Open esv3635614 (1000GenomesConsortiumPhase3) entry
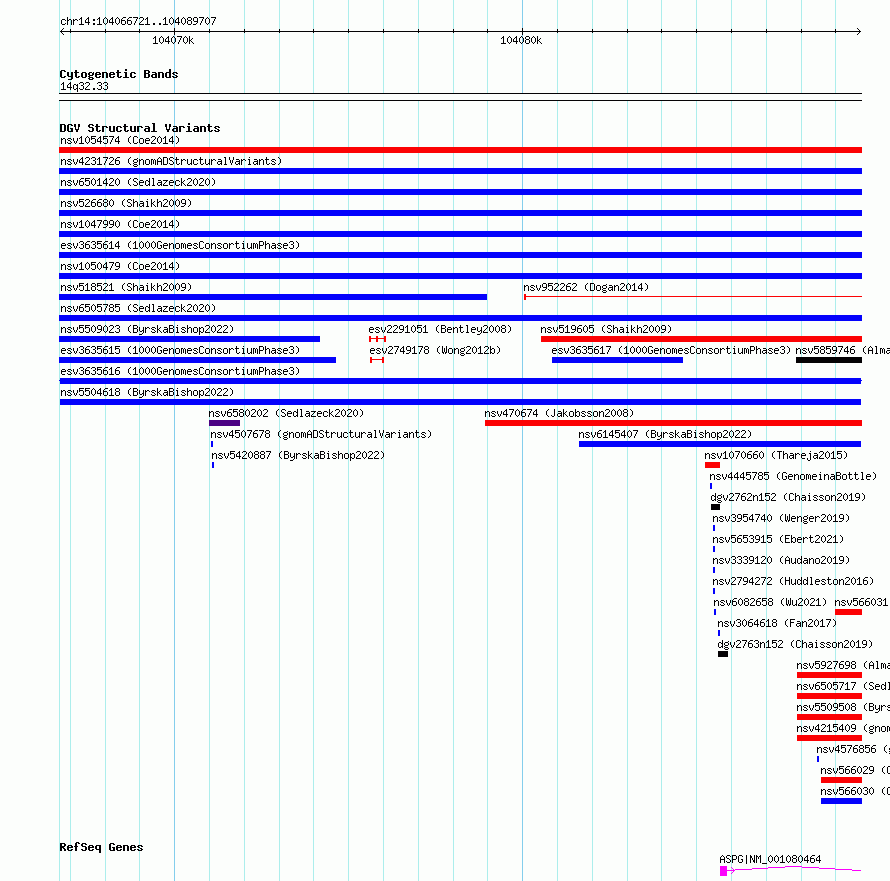The height and width of the screenshot is (881, 890). 180,245
